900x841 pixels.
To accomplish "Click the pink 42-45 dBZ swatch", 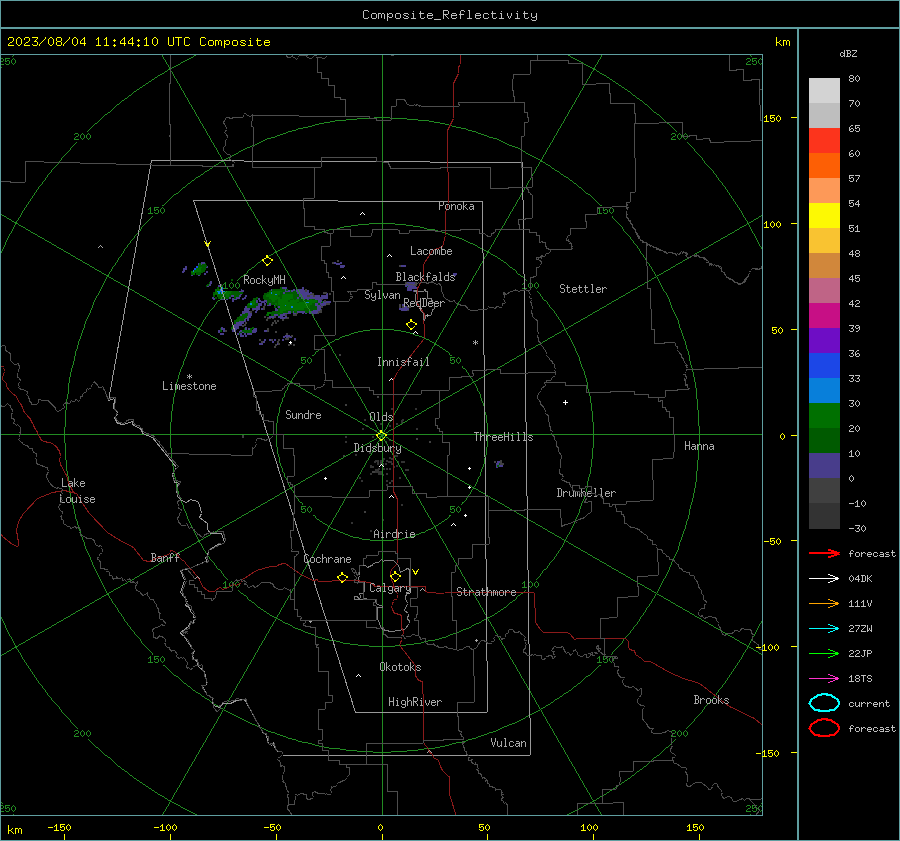I will click(824, 291).
